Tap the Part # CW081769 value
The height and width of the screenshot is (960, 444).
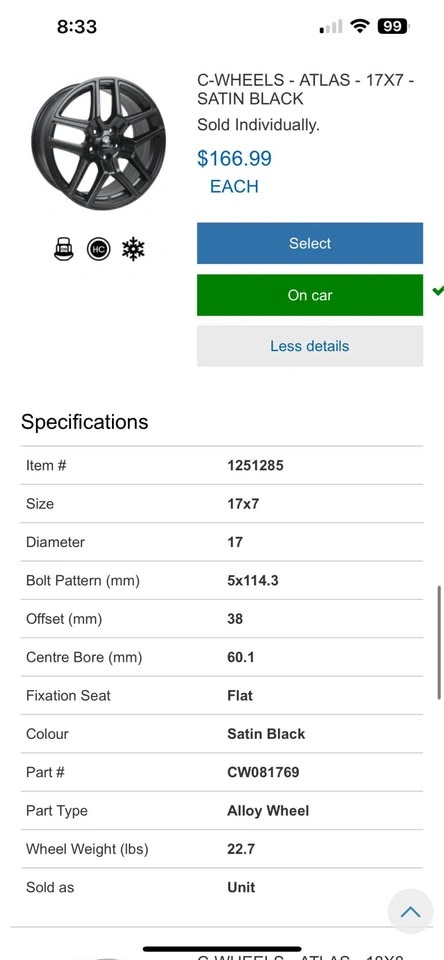click(x=263, y=772)
